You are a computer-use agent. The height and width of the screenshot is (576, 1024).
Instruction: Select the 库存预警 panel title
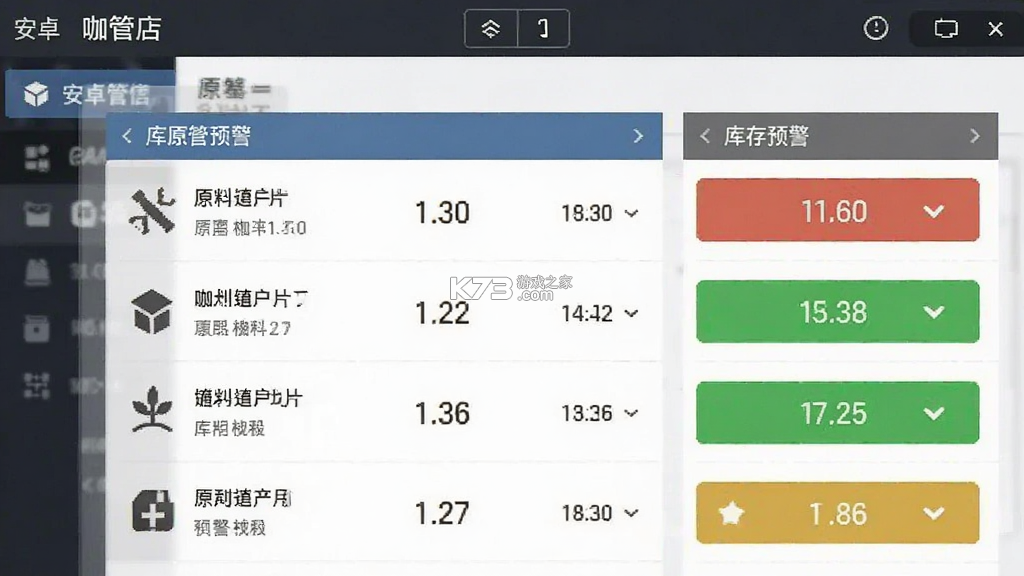766,136
